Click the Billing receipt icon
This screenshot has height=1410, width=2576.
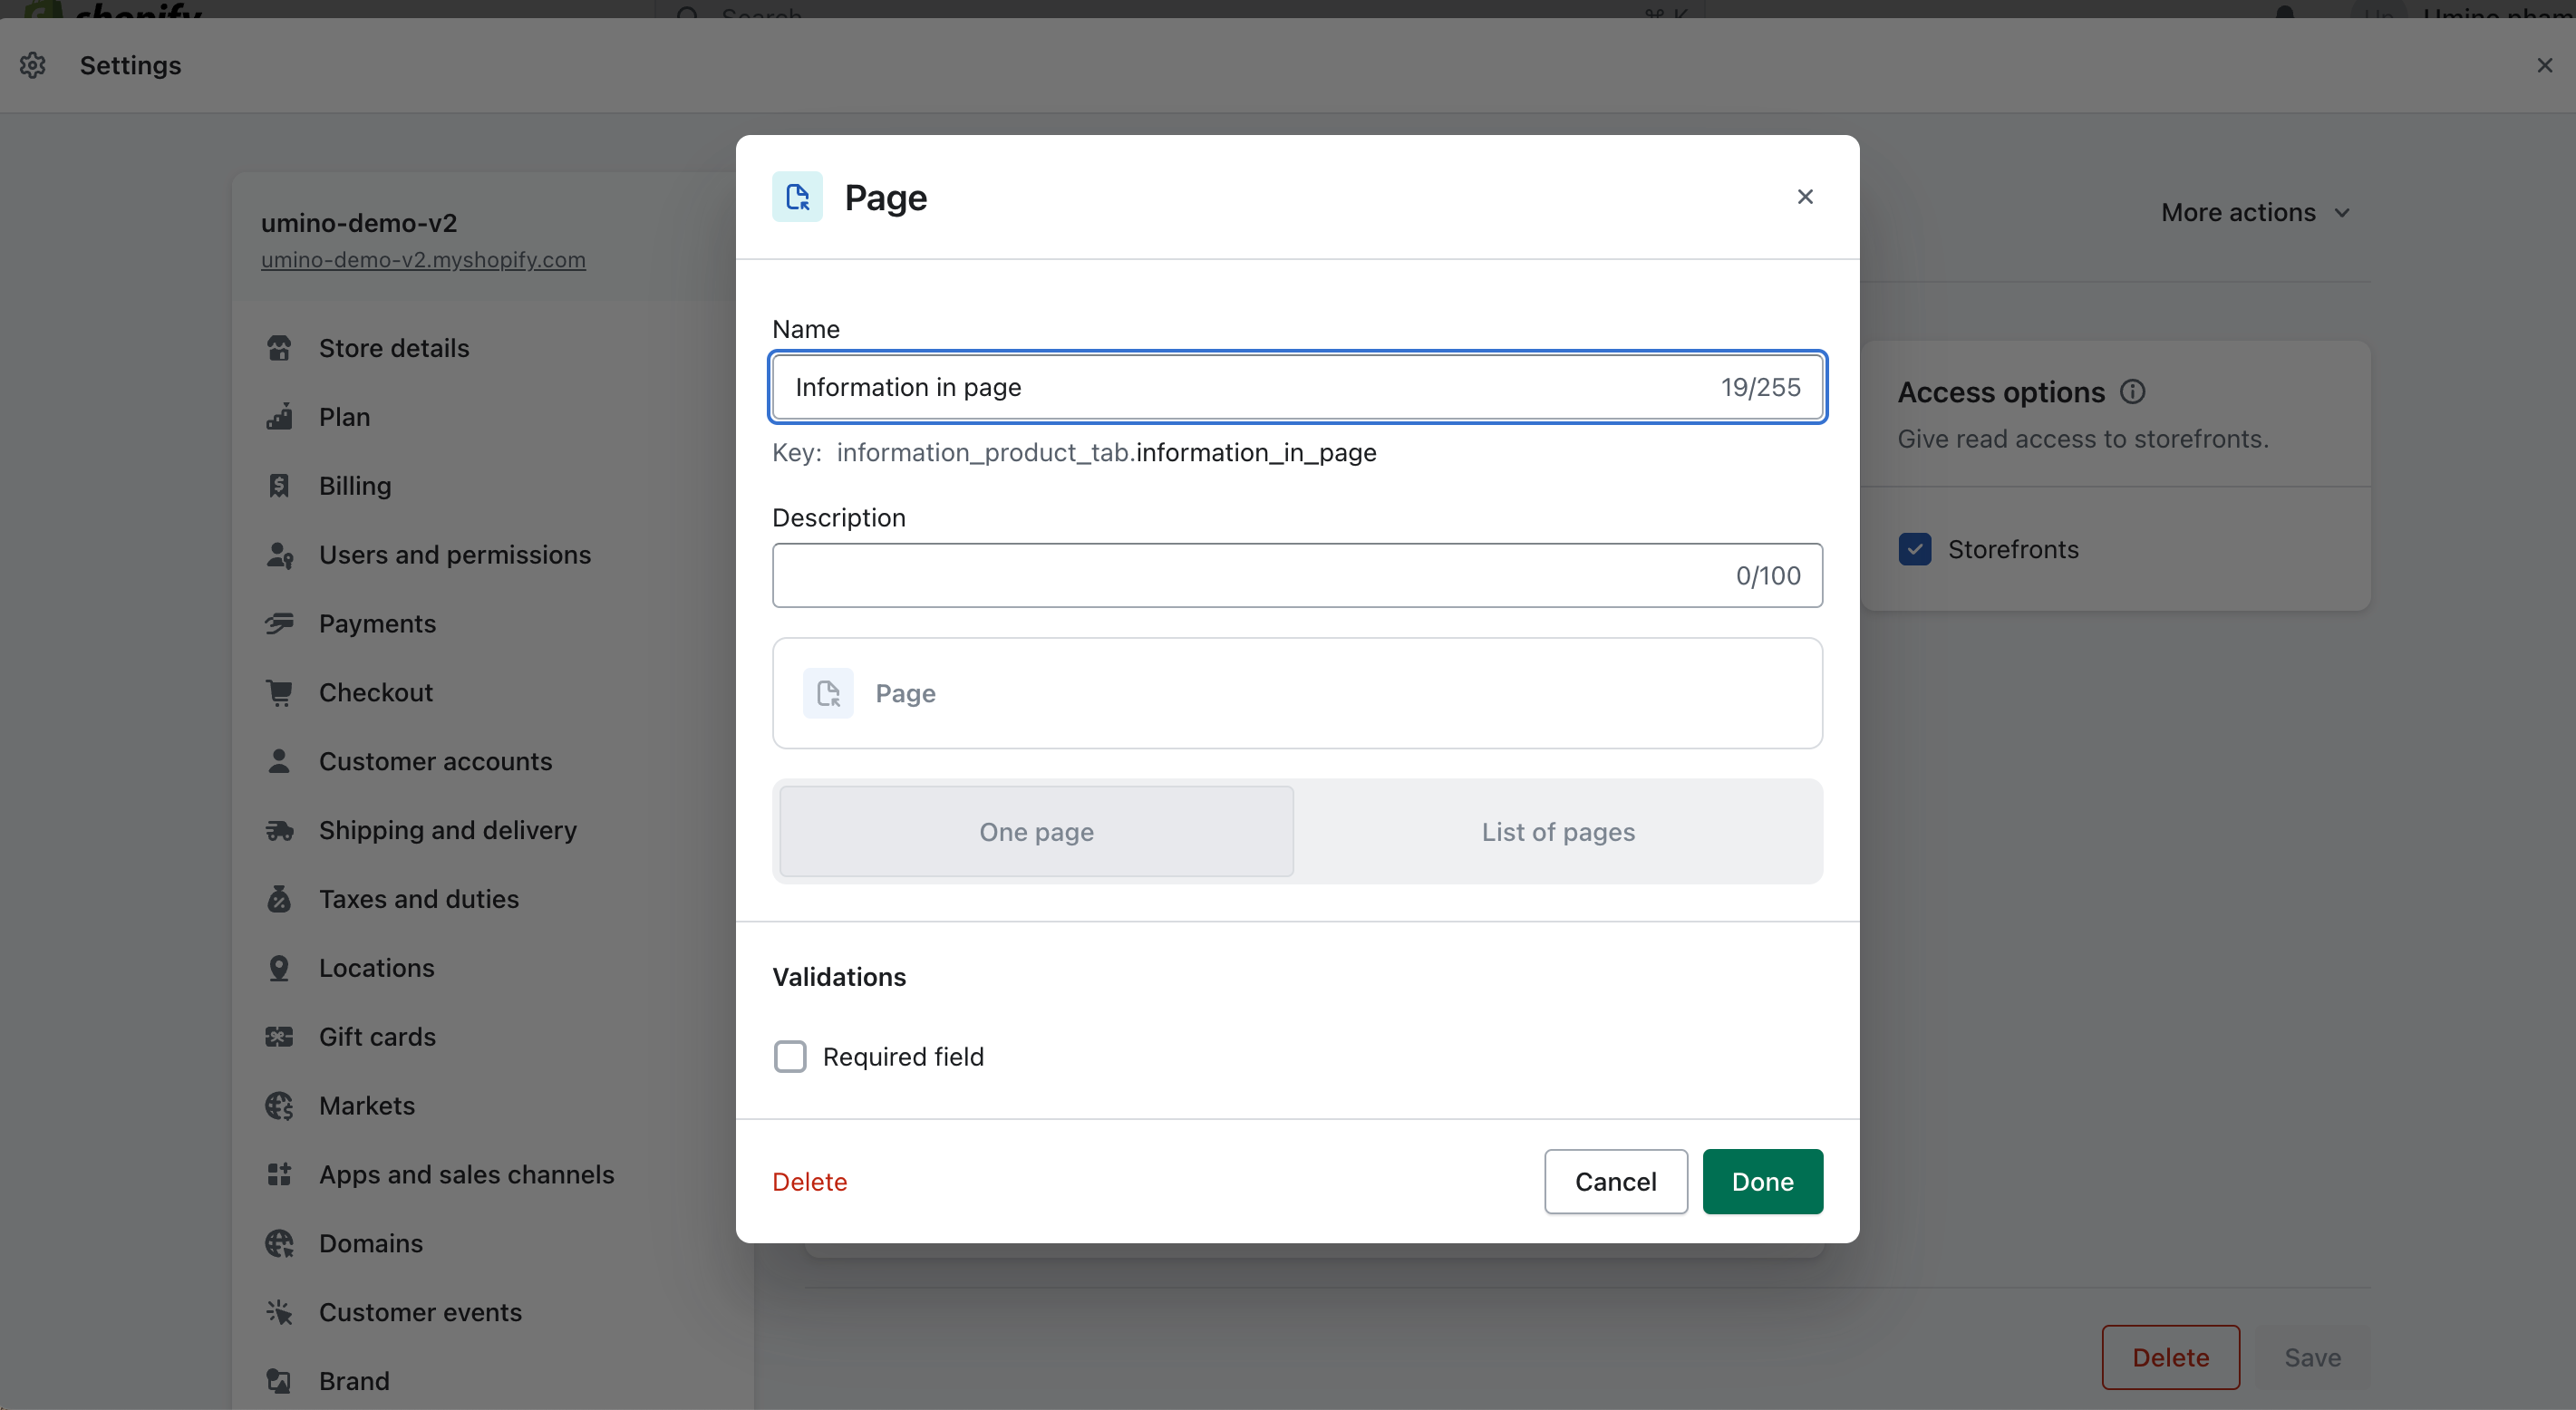(279, 486)
